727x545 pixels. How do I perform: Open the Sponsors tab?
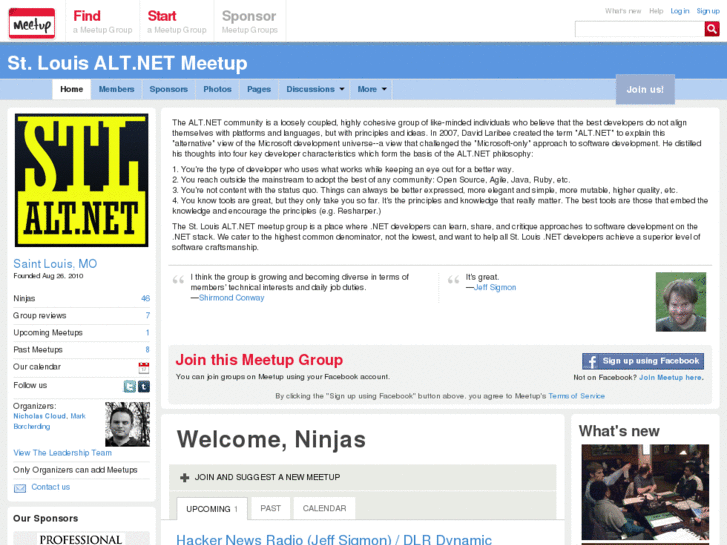[x=168, y=89]
